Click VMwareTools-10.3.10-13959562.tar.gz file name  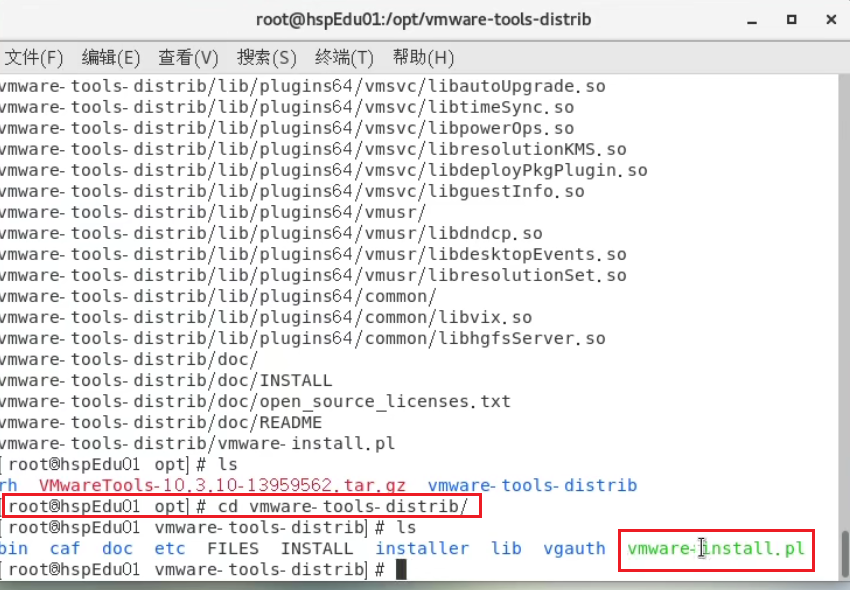coord(222,485)
